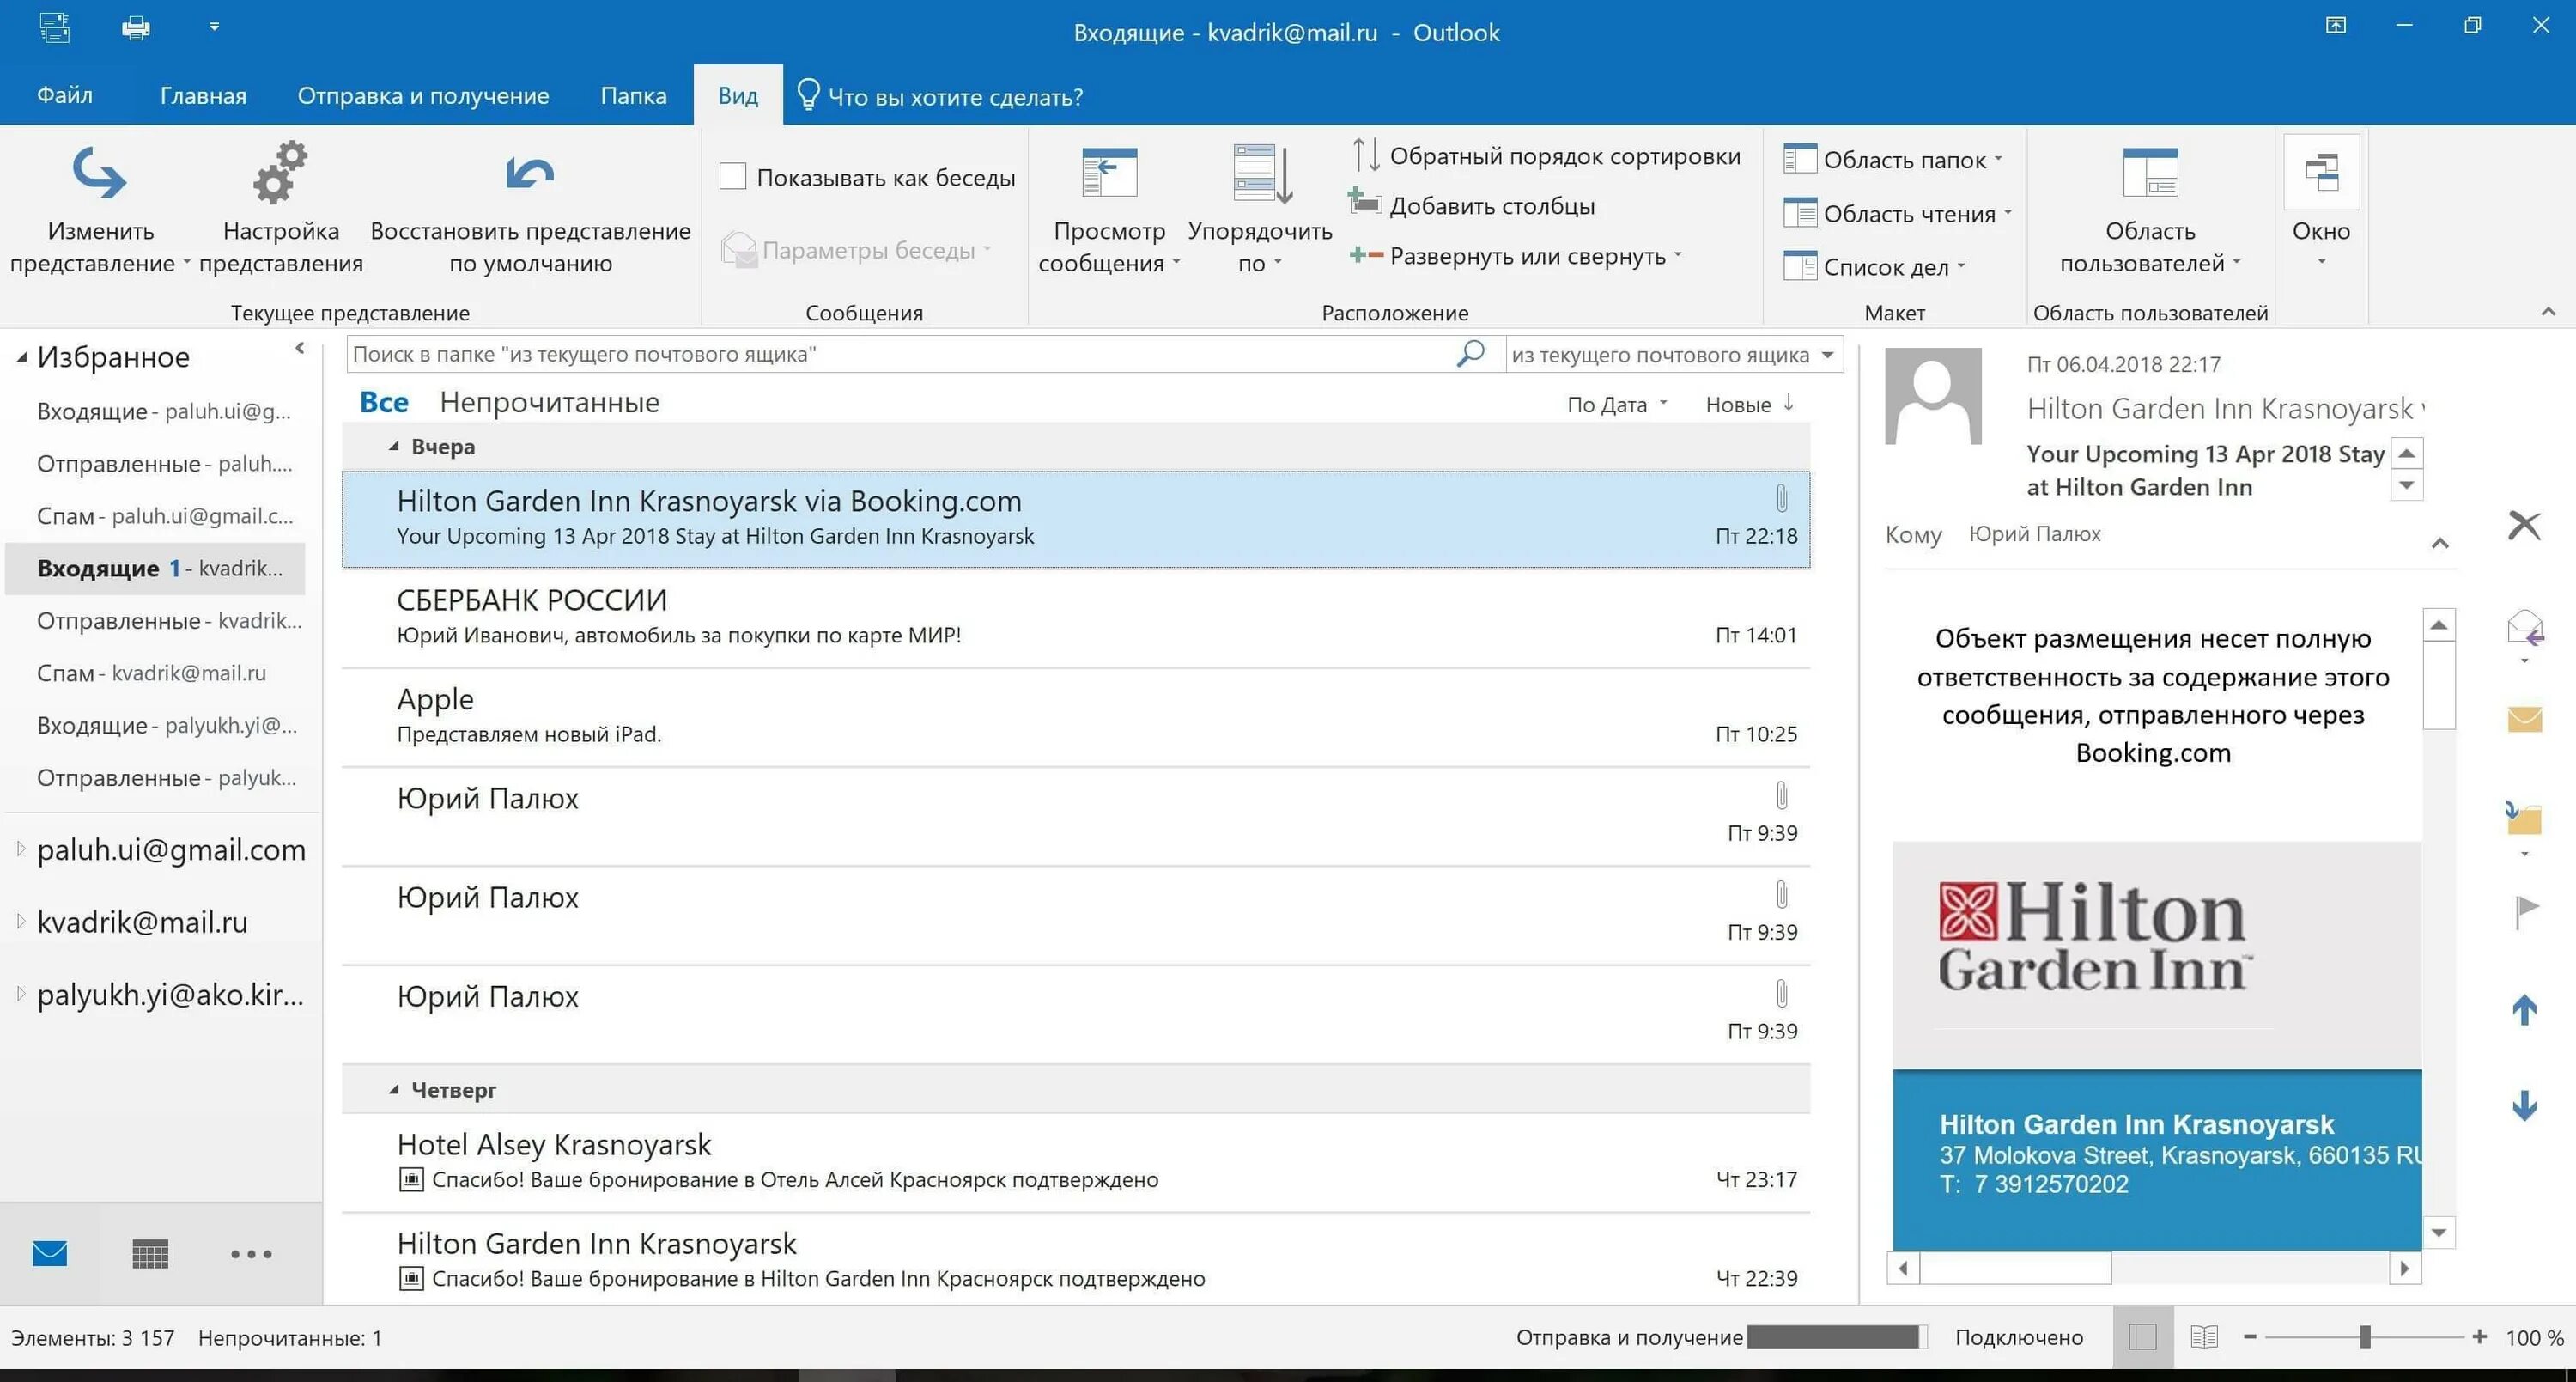
Task: Flag the message for follow-up
Action: [x=2525, y=913]
